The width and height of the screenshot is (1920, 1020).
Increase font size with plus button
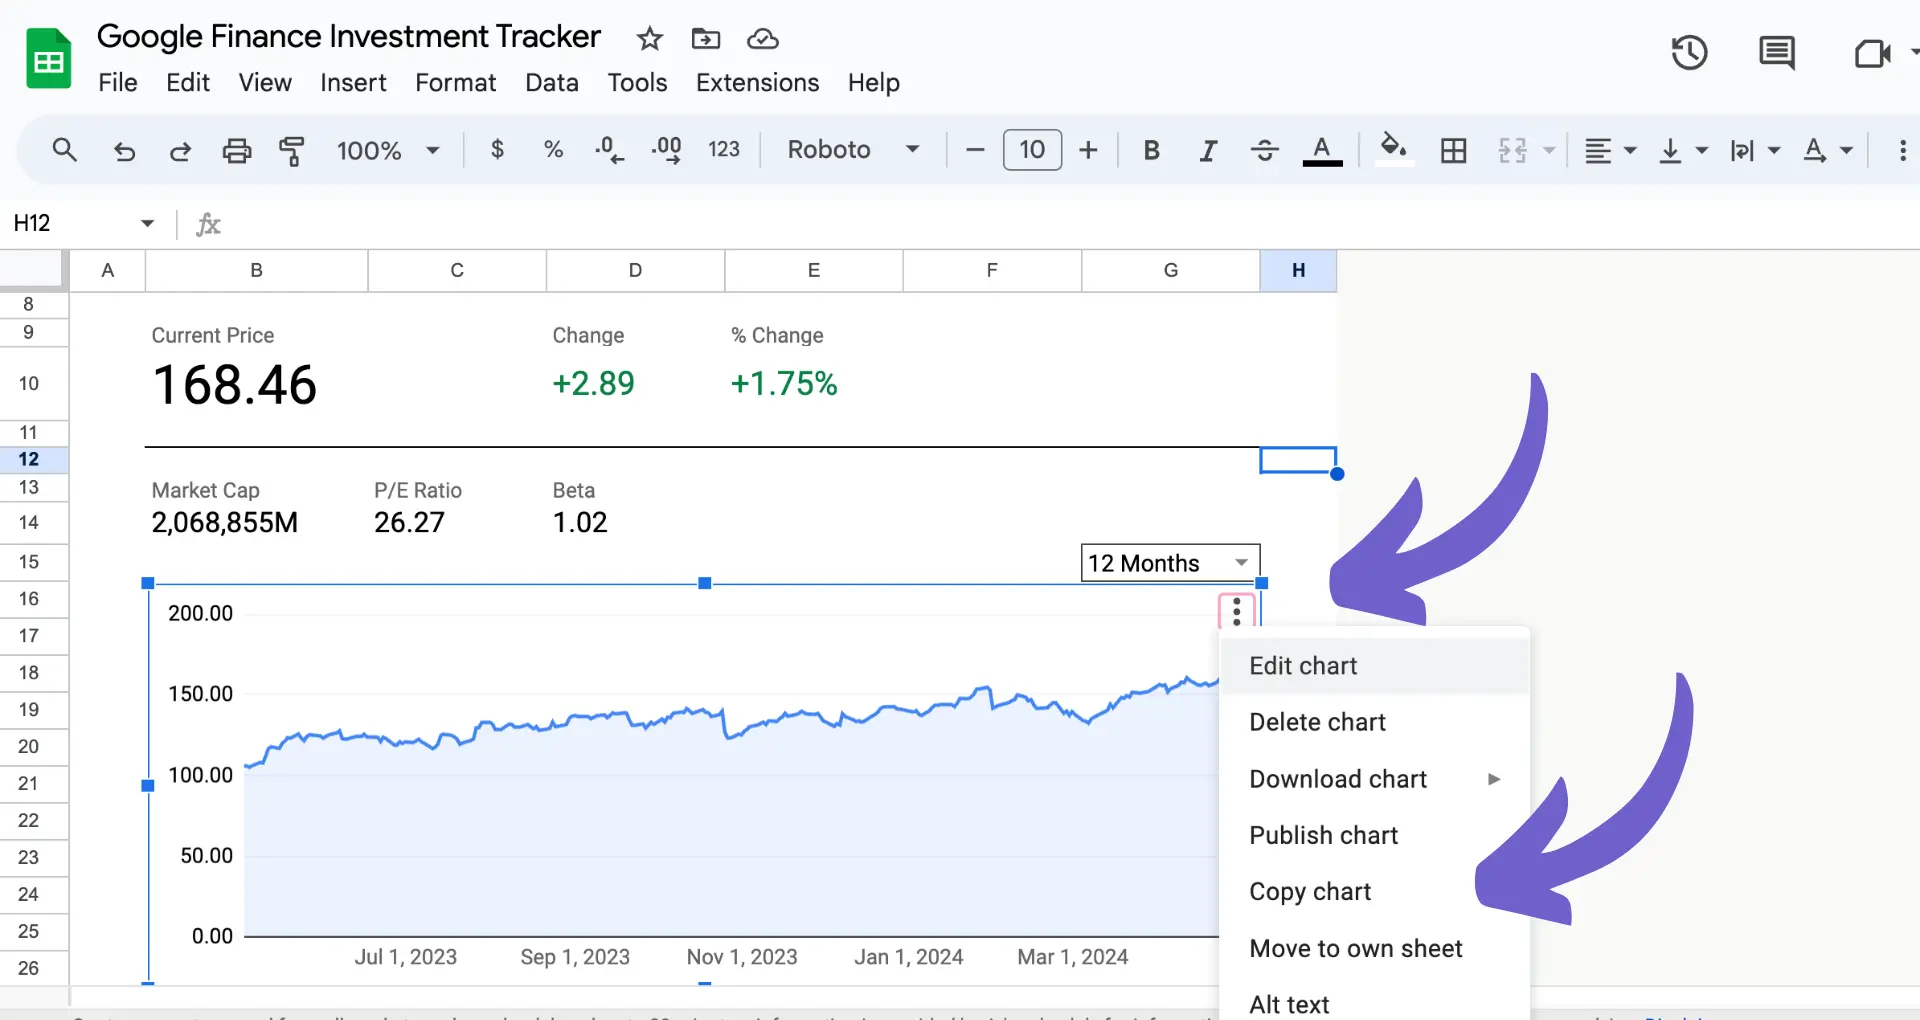(x=1088, y=150)
